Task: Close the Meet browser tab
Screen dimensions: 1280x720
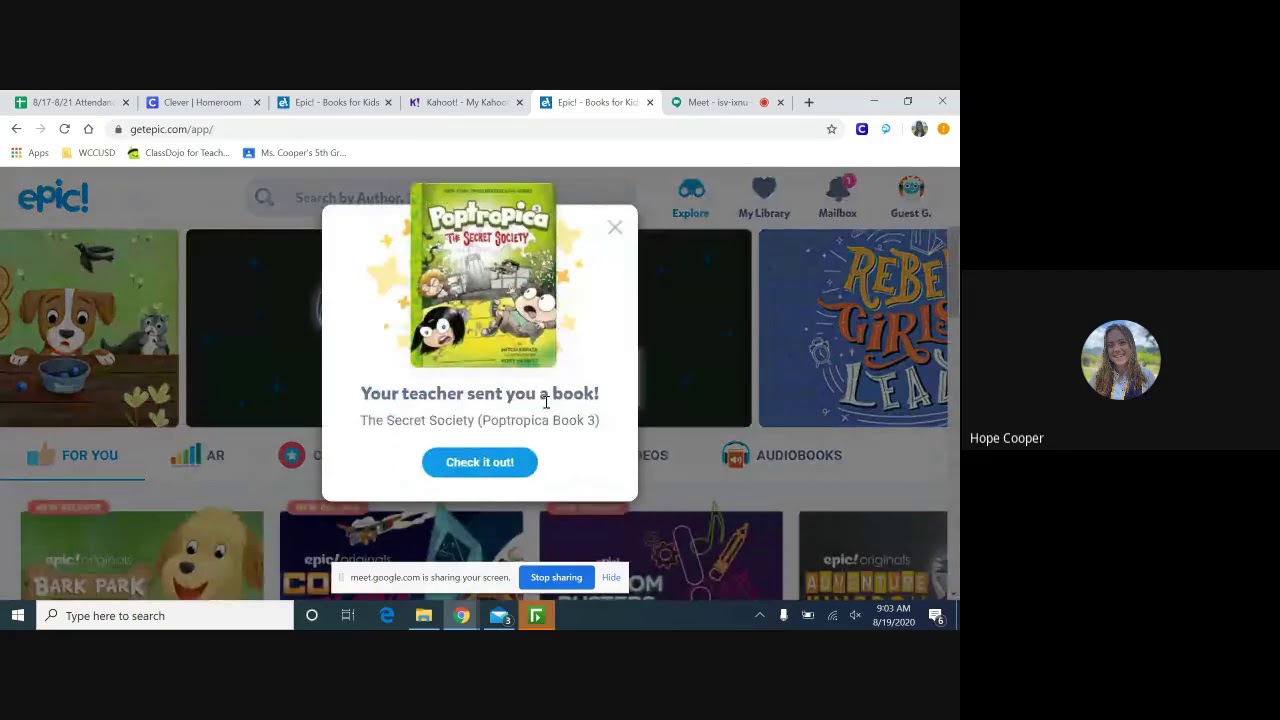Action: 781,102
